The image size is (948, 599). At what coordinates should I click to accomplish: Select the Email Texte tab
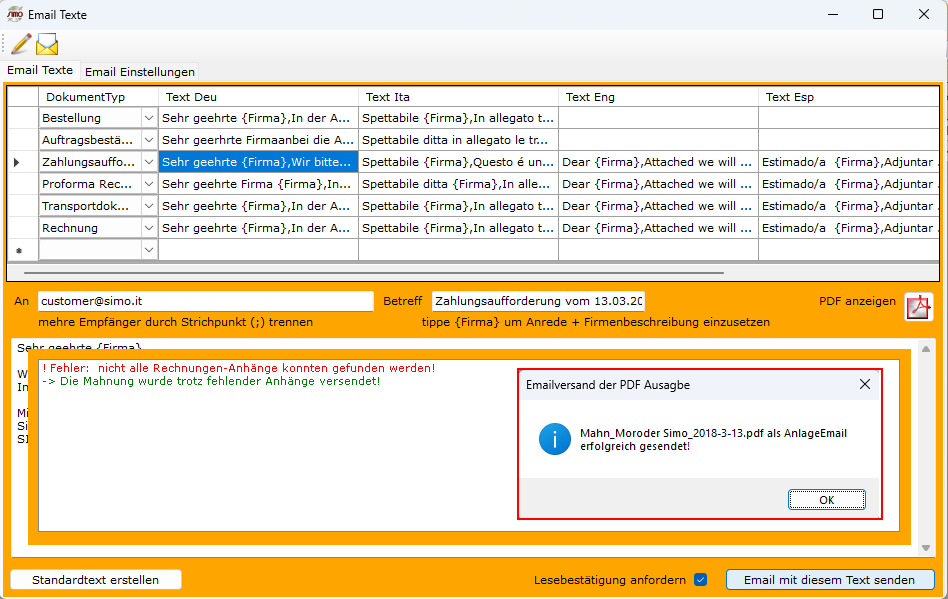tap(40, 71)
